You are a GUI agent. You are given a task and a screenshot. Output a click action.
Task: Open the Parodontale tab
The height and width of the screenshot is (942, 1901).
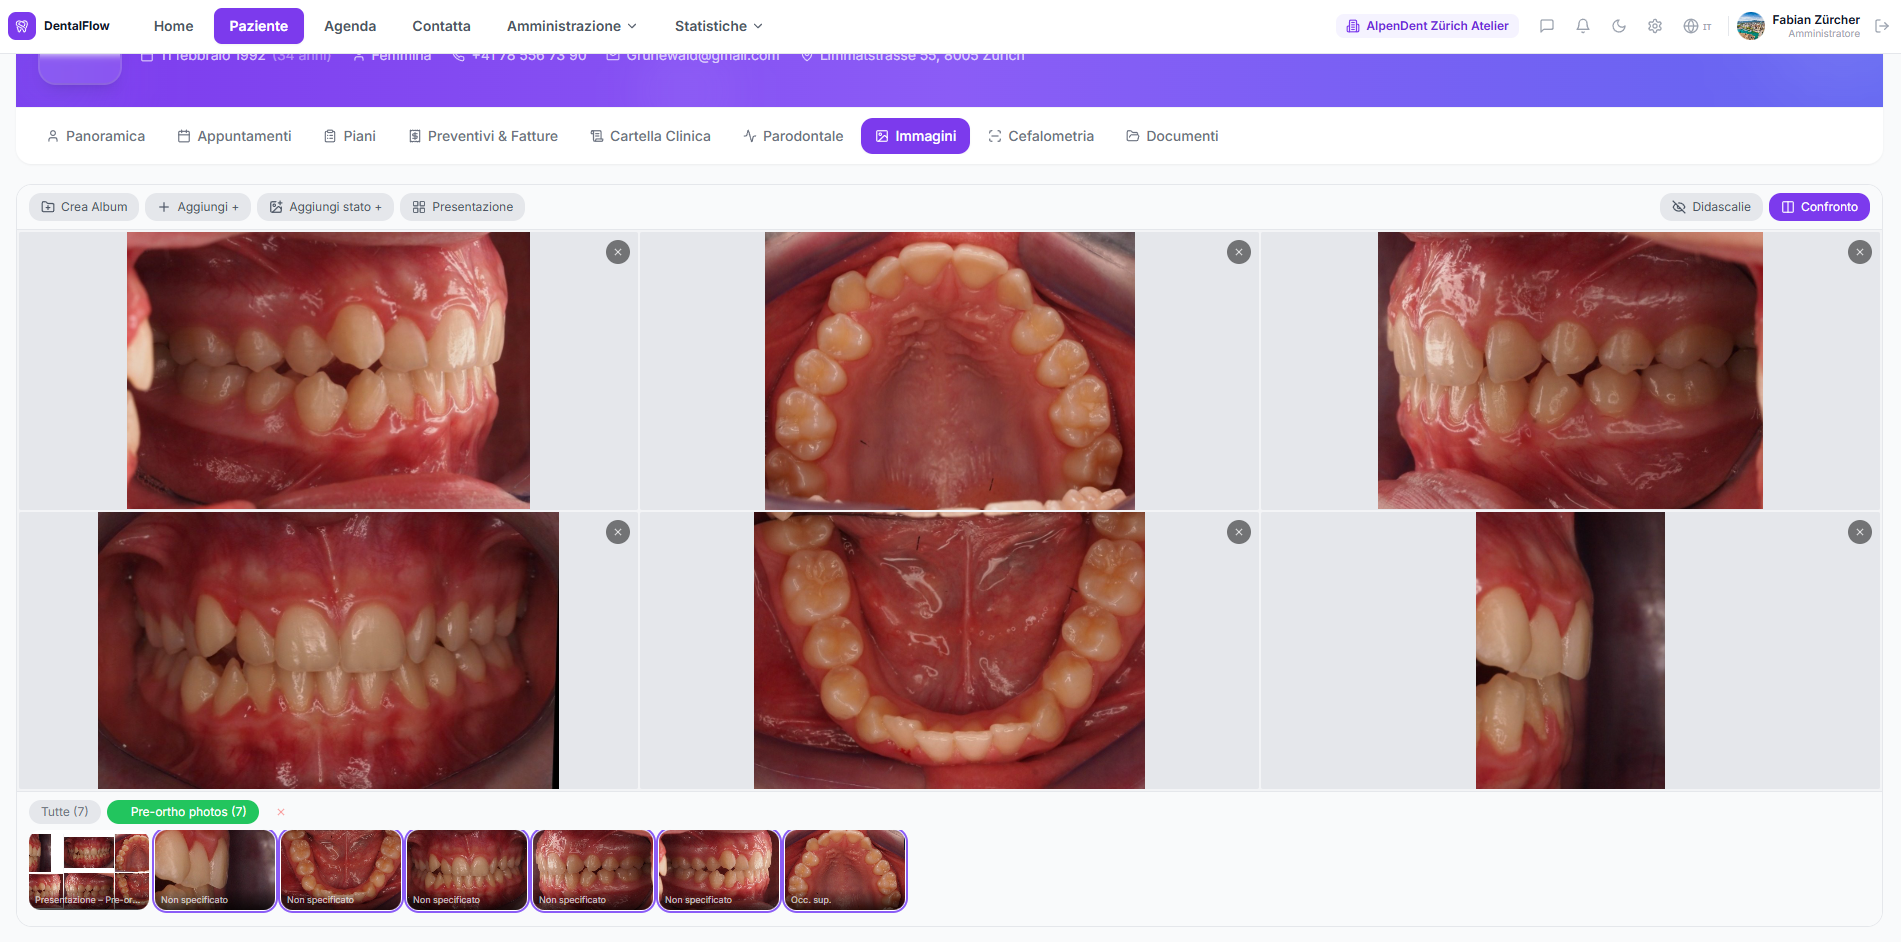tap(793, 136)
